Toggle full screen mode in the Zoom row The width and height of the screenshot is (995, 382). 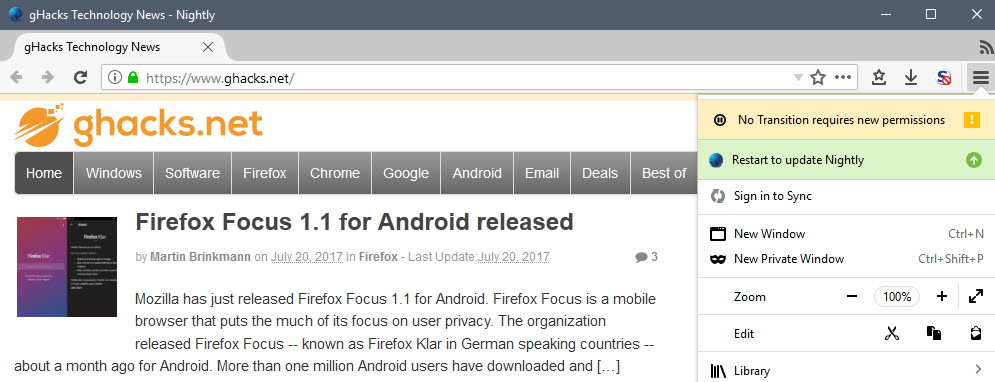976,296
